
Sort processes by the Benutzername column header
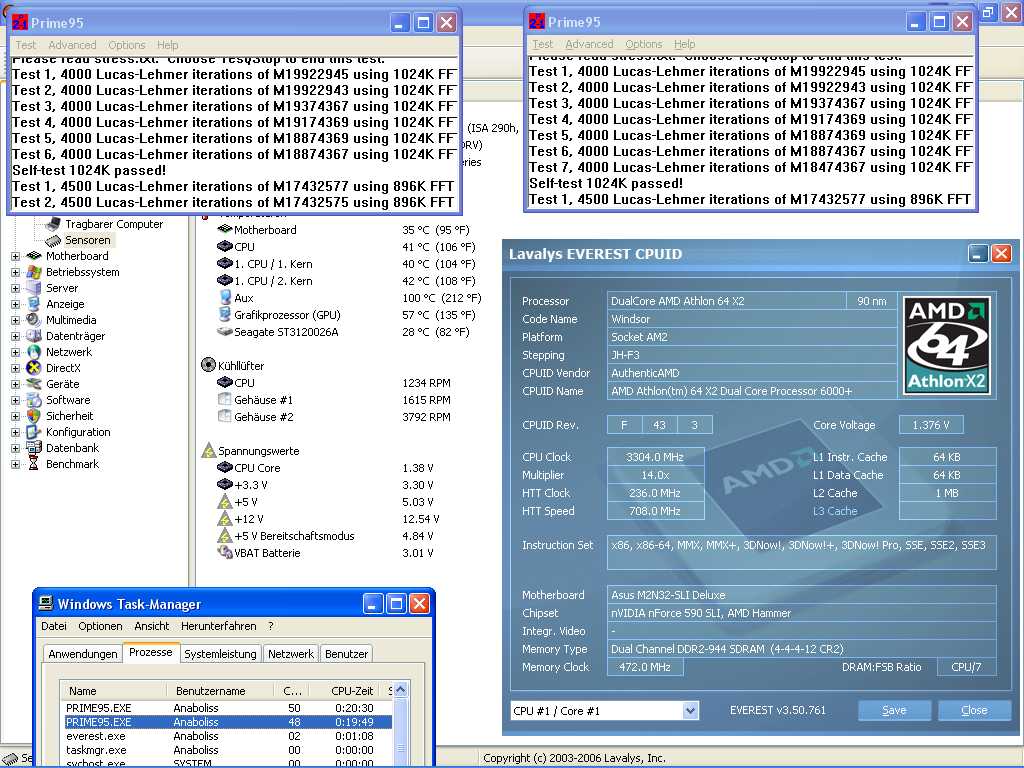coord(219,690)
